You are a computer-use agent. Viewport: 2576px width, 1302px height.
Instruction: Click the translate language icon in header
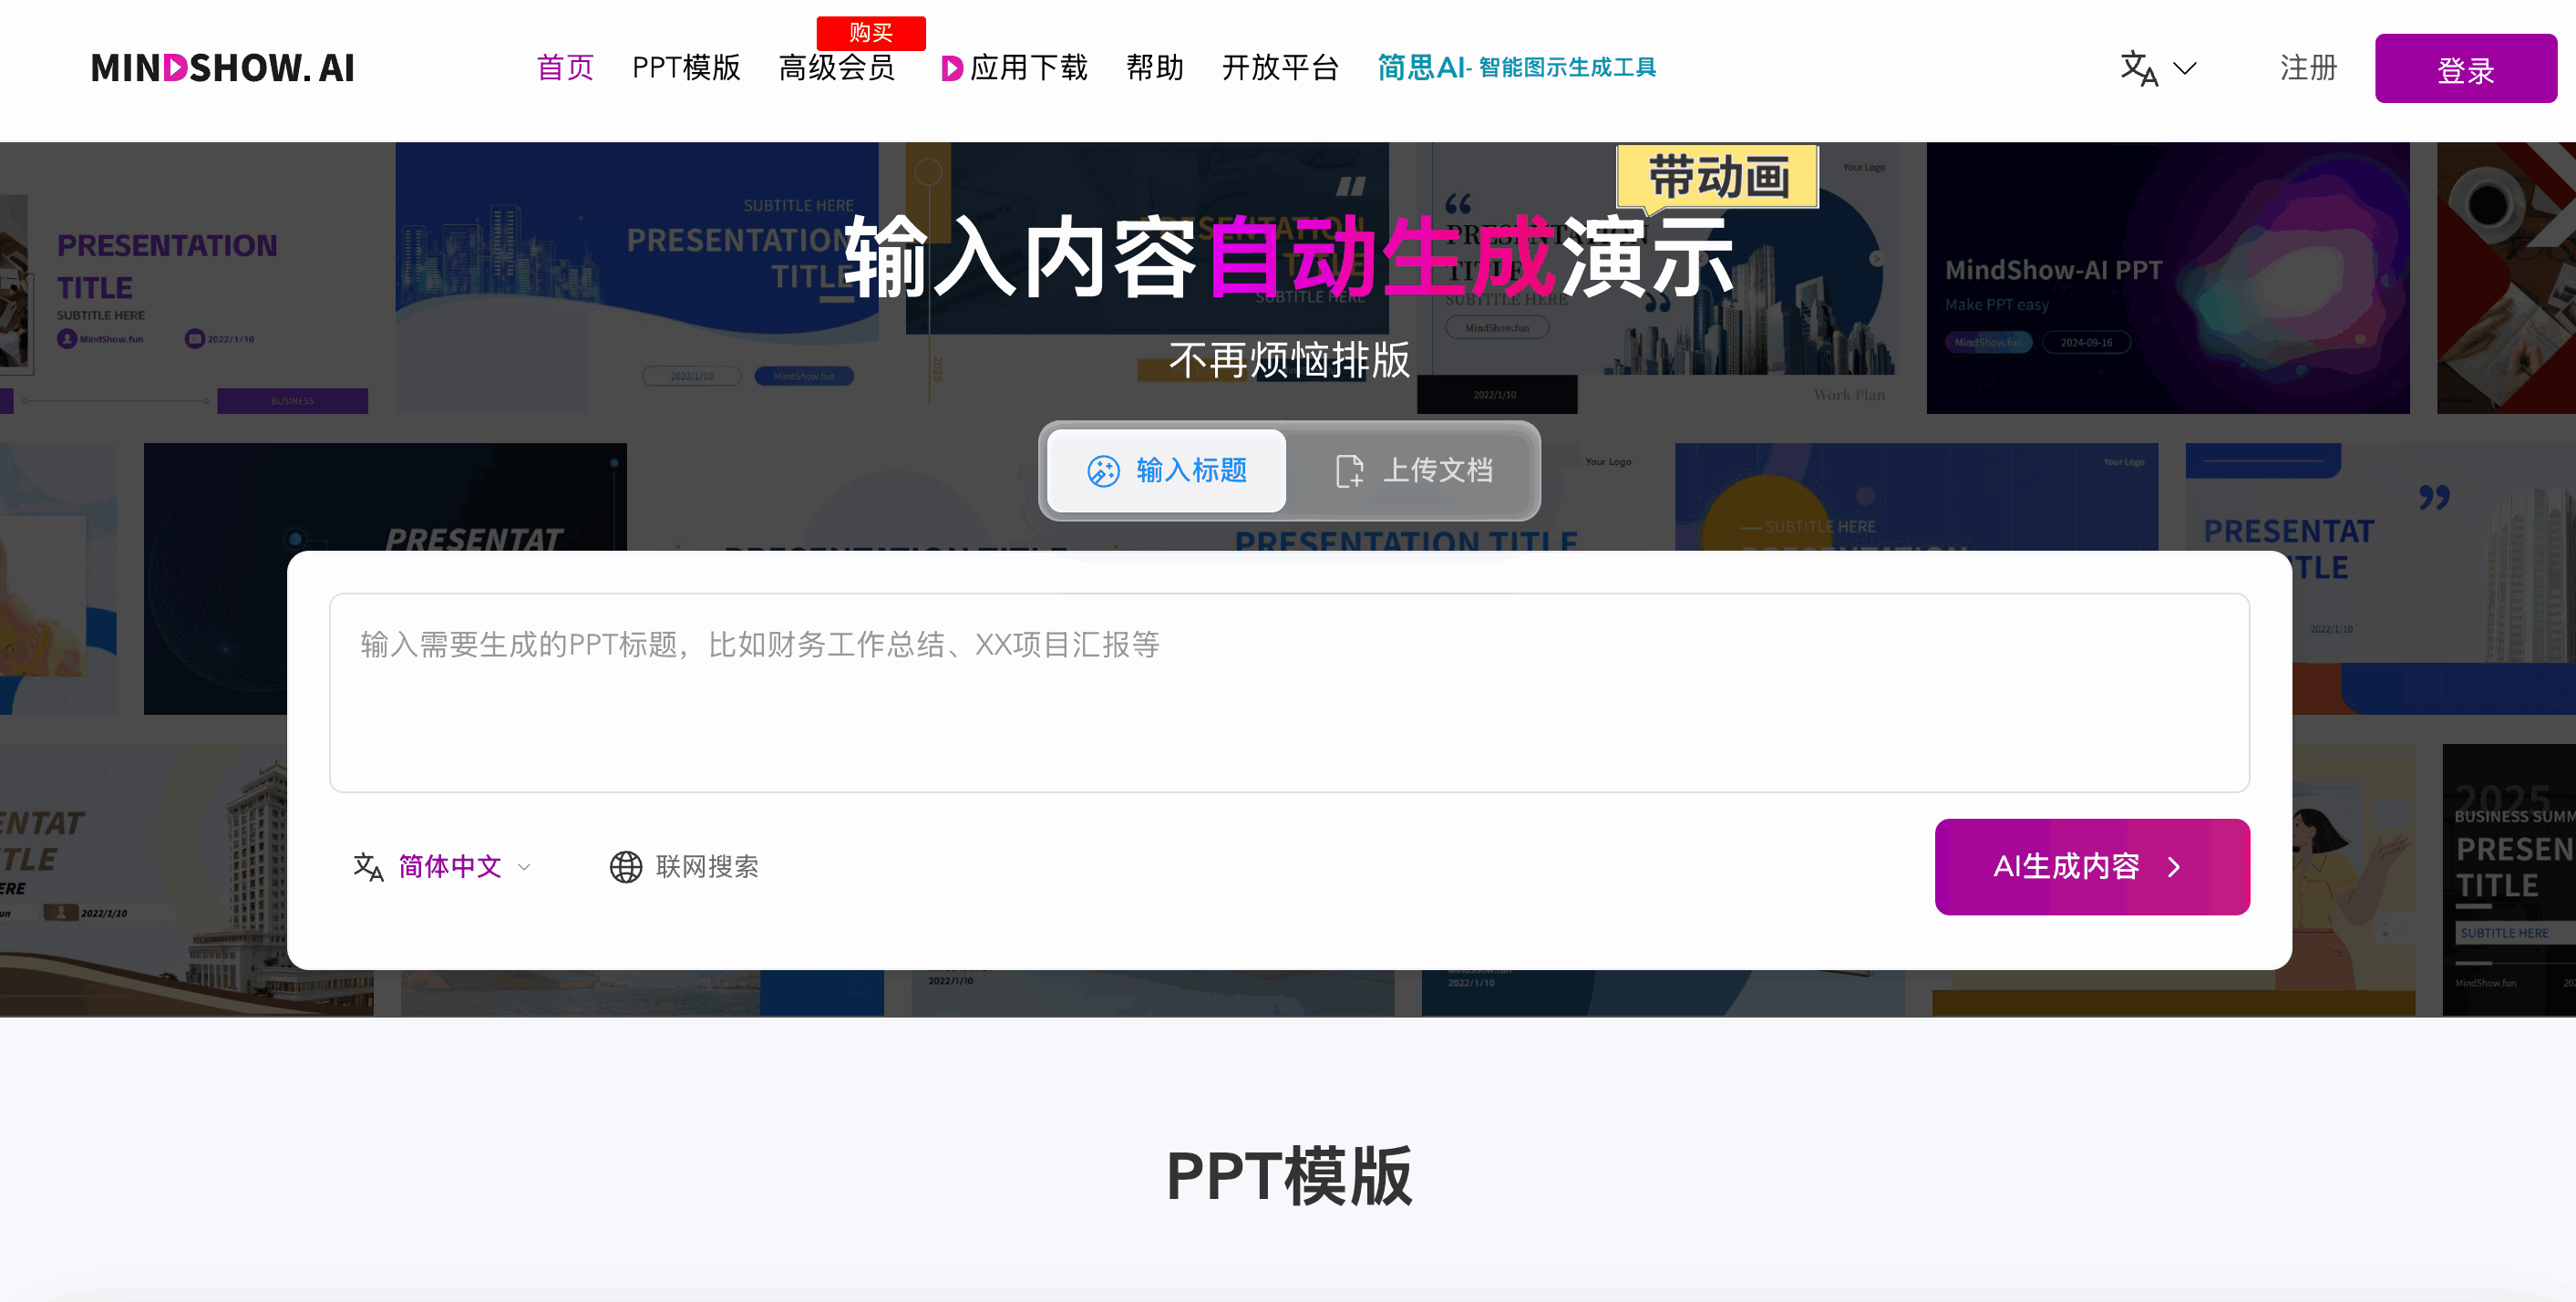2138,68
